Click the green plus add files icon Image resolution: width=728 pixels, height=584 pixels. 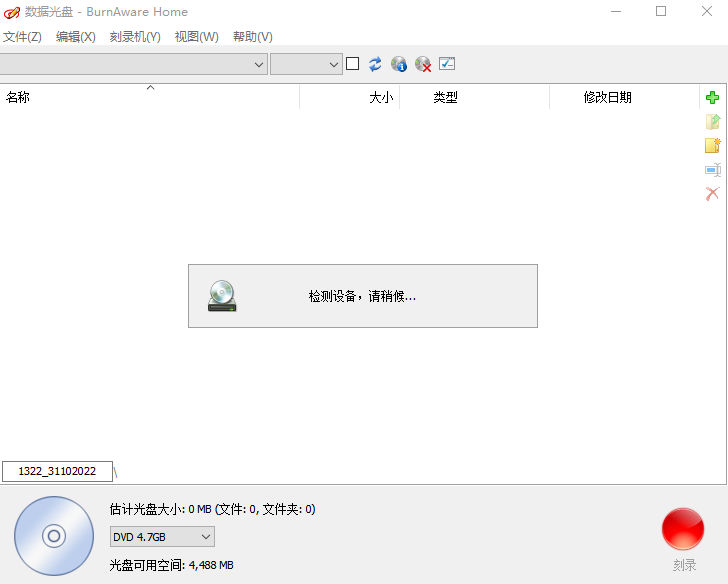(712, 98)
